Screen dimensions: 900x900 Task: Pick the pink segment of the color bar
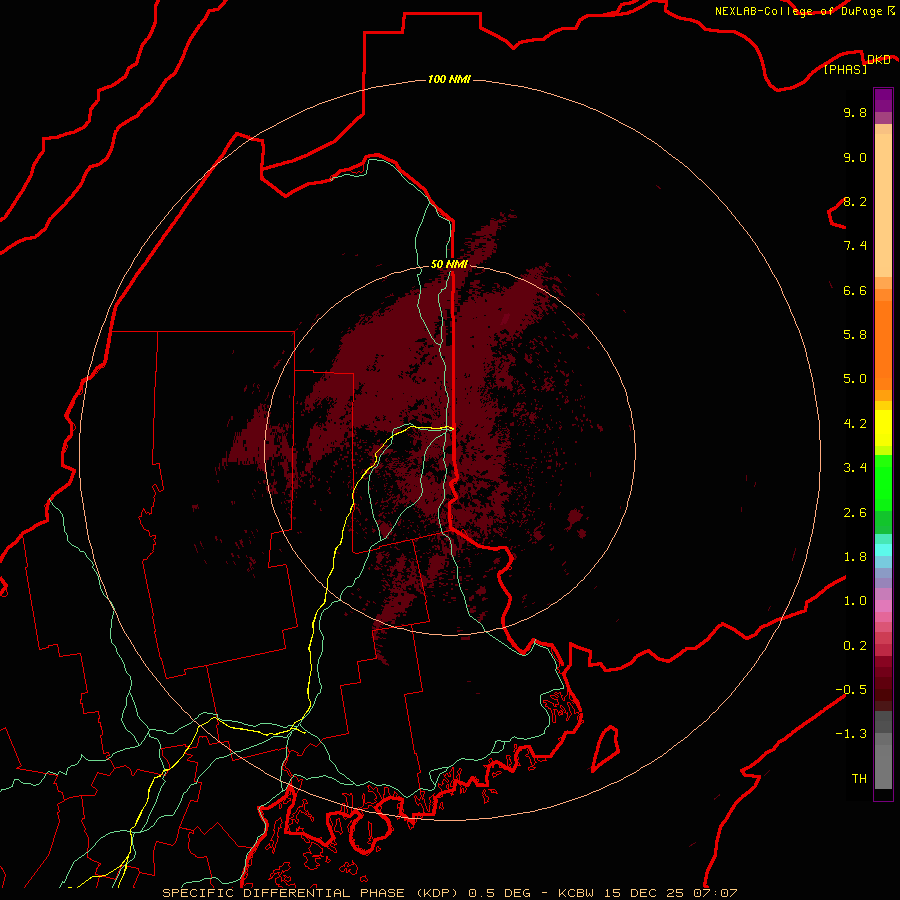(883, 606)
